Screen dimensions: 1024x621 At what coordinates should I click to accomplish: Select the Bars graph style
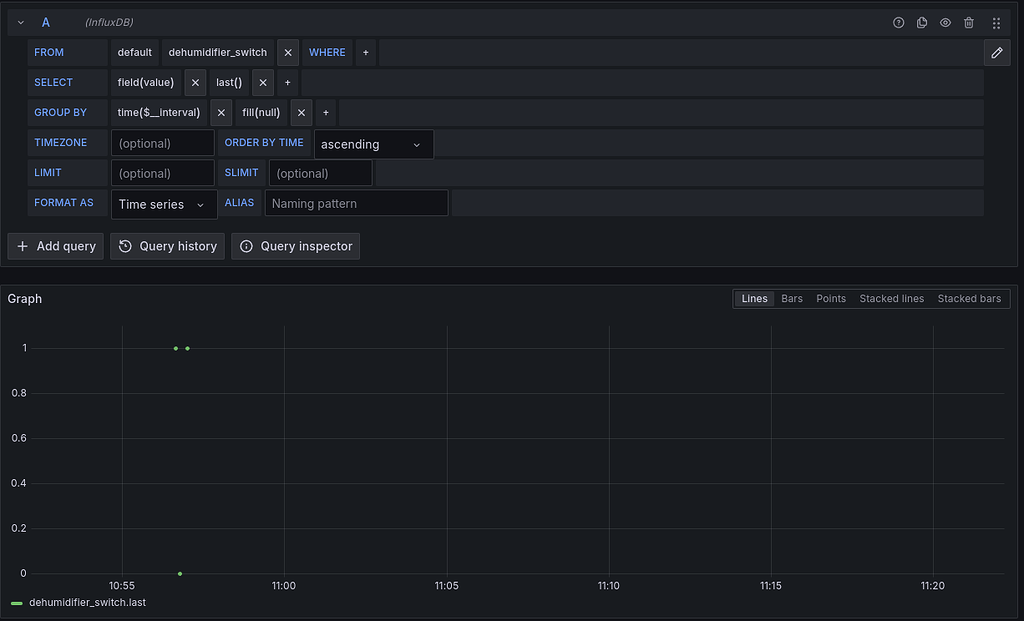(x=792, y=299)
